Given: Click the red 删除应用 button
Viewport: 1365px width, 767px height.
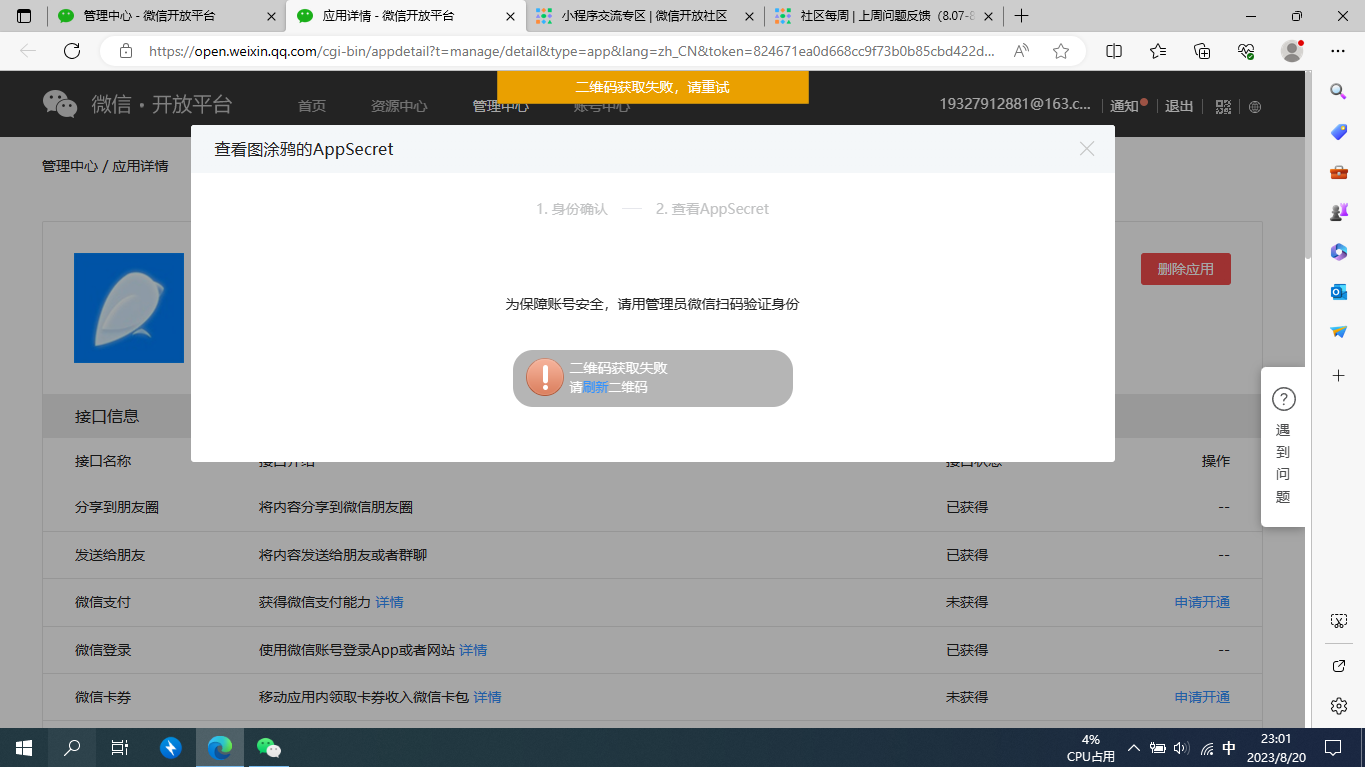Looking at the screenshot, I should [x=1185, y=269].
